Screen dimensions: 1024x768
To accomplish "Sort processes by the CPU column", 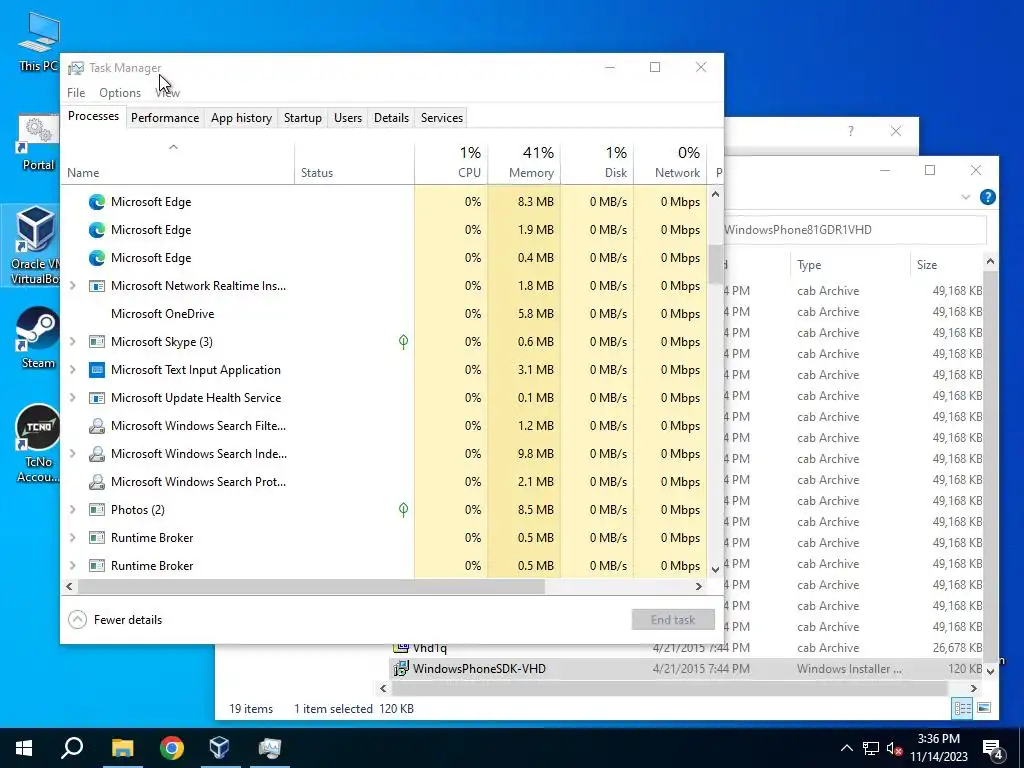I will 451,163.
